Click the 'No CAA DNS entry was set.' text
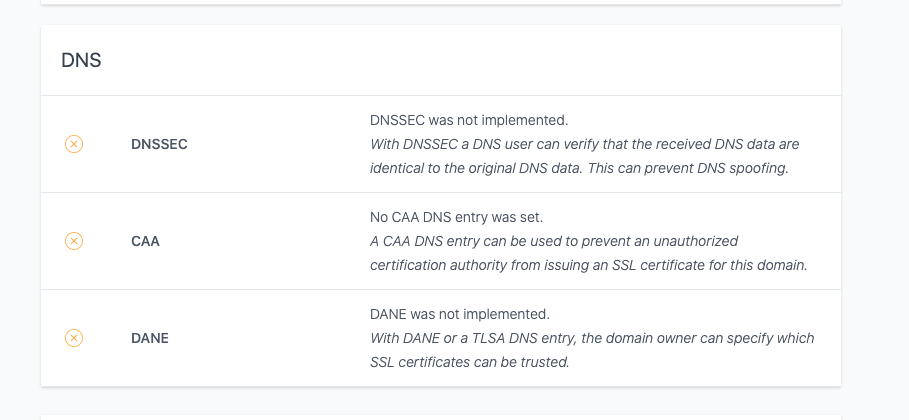This screenshot has height=420, width=909. (x=456, y=217)
